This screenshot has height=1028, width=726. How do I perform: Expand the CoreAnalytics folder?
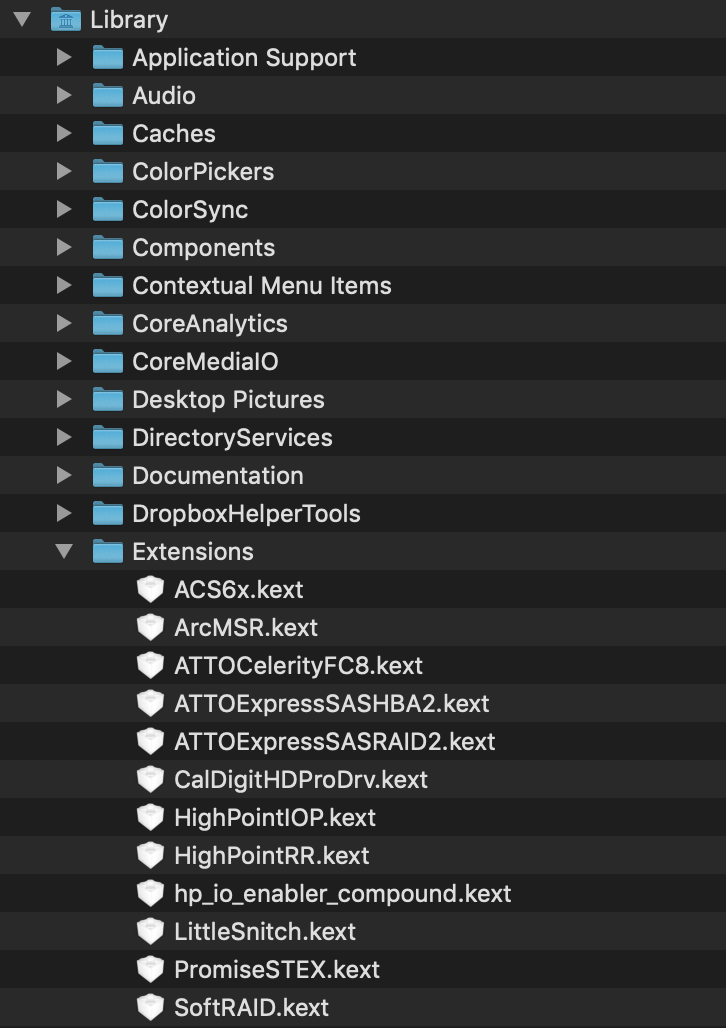[x=64, y=323]
